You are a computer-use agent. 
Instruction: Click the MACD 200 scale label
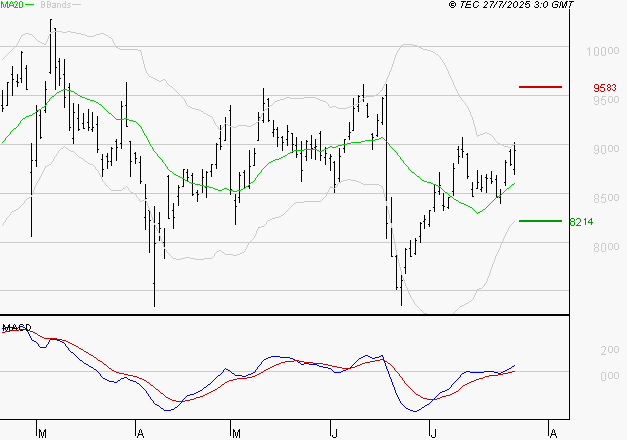point(610,350)
